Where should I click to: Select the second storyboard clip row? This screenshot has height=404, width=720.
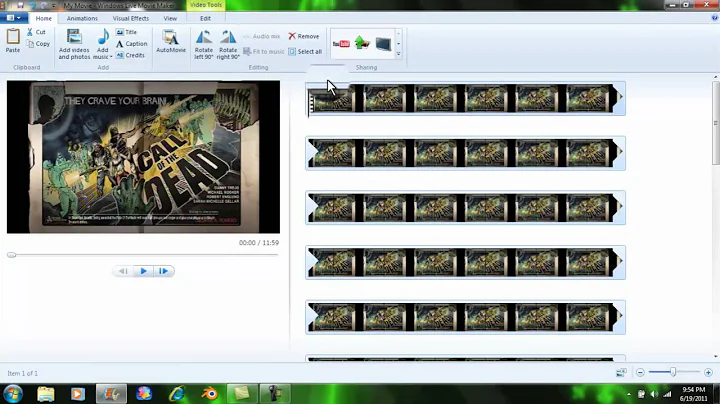pos(465,153)
